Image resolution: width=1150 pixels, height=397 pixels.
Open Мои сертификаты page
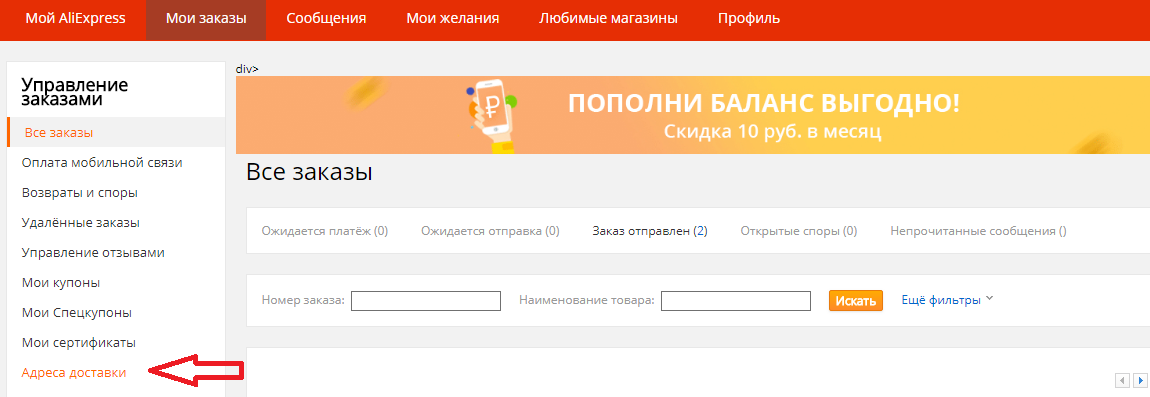point(78,343)
